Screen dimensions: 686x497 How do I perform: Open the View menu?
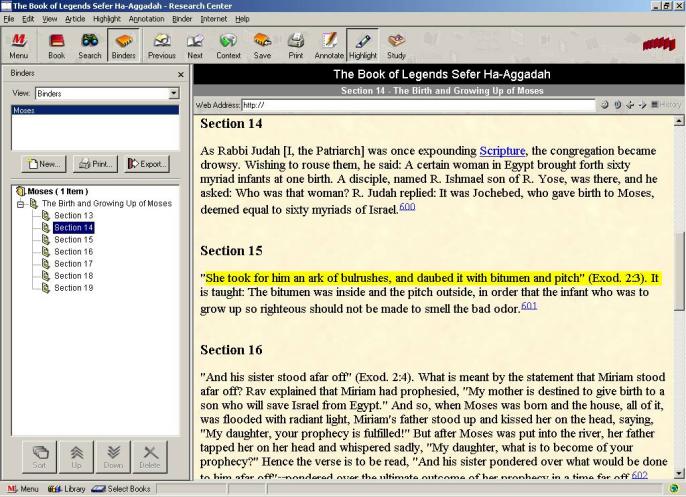pyautogui.click(x=49, y=19)
